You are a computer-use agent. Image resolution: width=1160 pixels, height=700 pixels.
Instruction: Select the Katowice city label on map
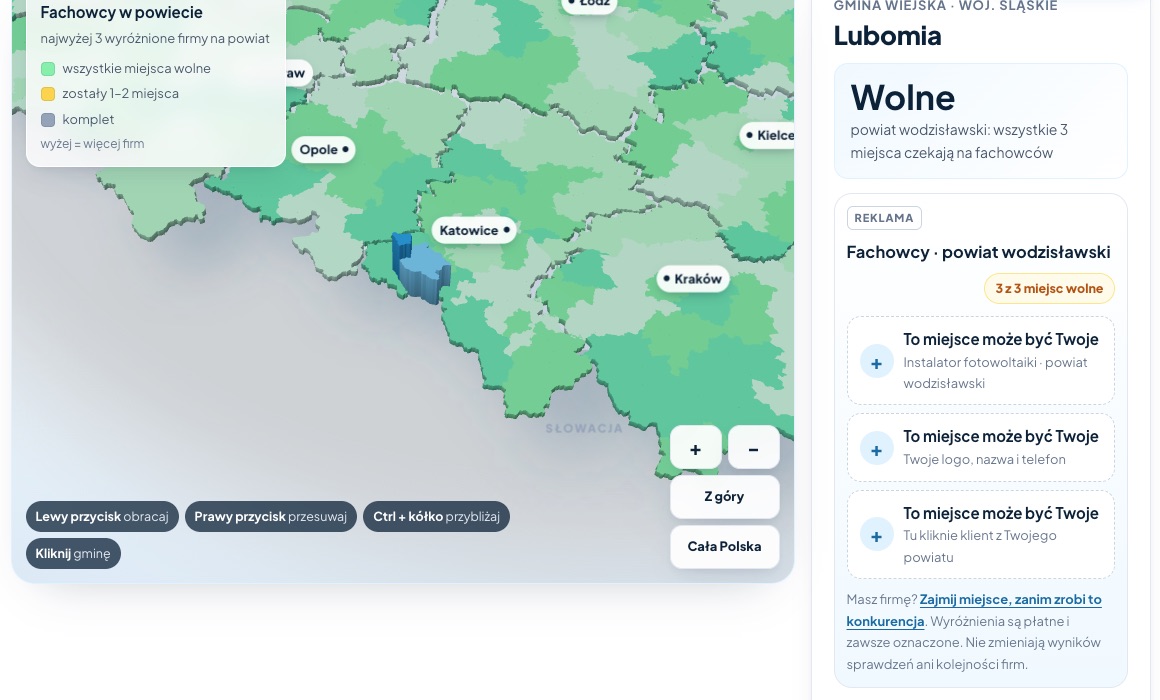[x=474, y=230]
